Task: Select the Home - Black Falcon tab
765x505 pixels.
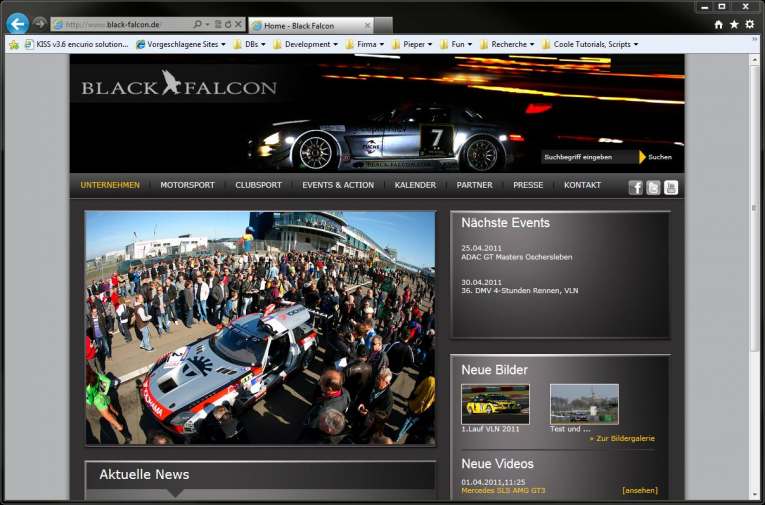Action: pos(311,25)
